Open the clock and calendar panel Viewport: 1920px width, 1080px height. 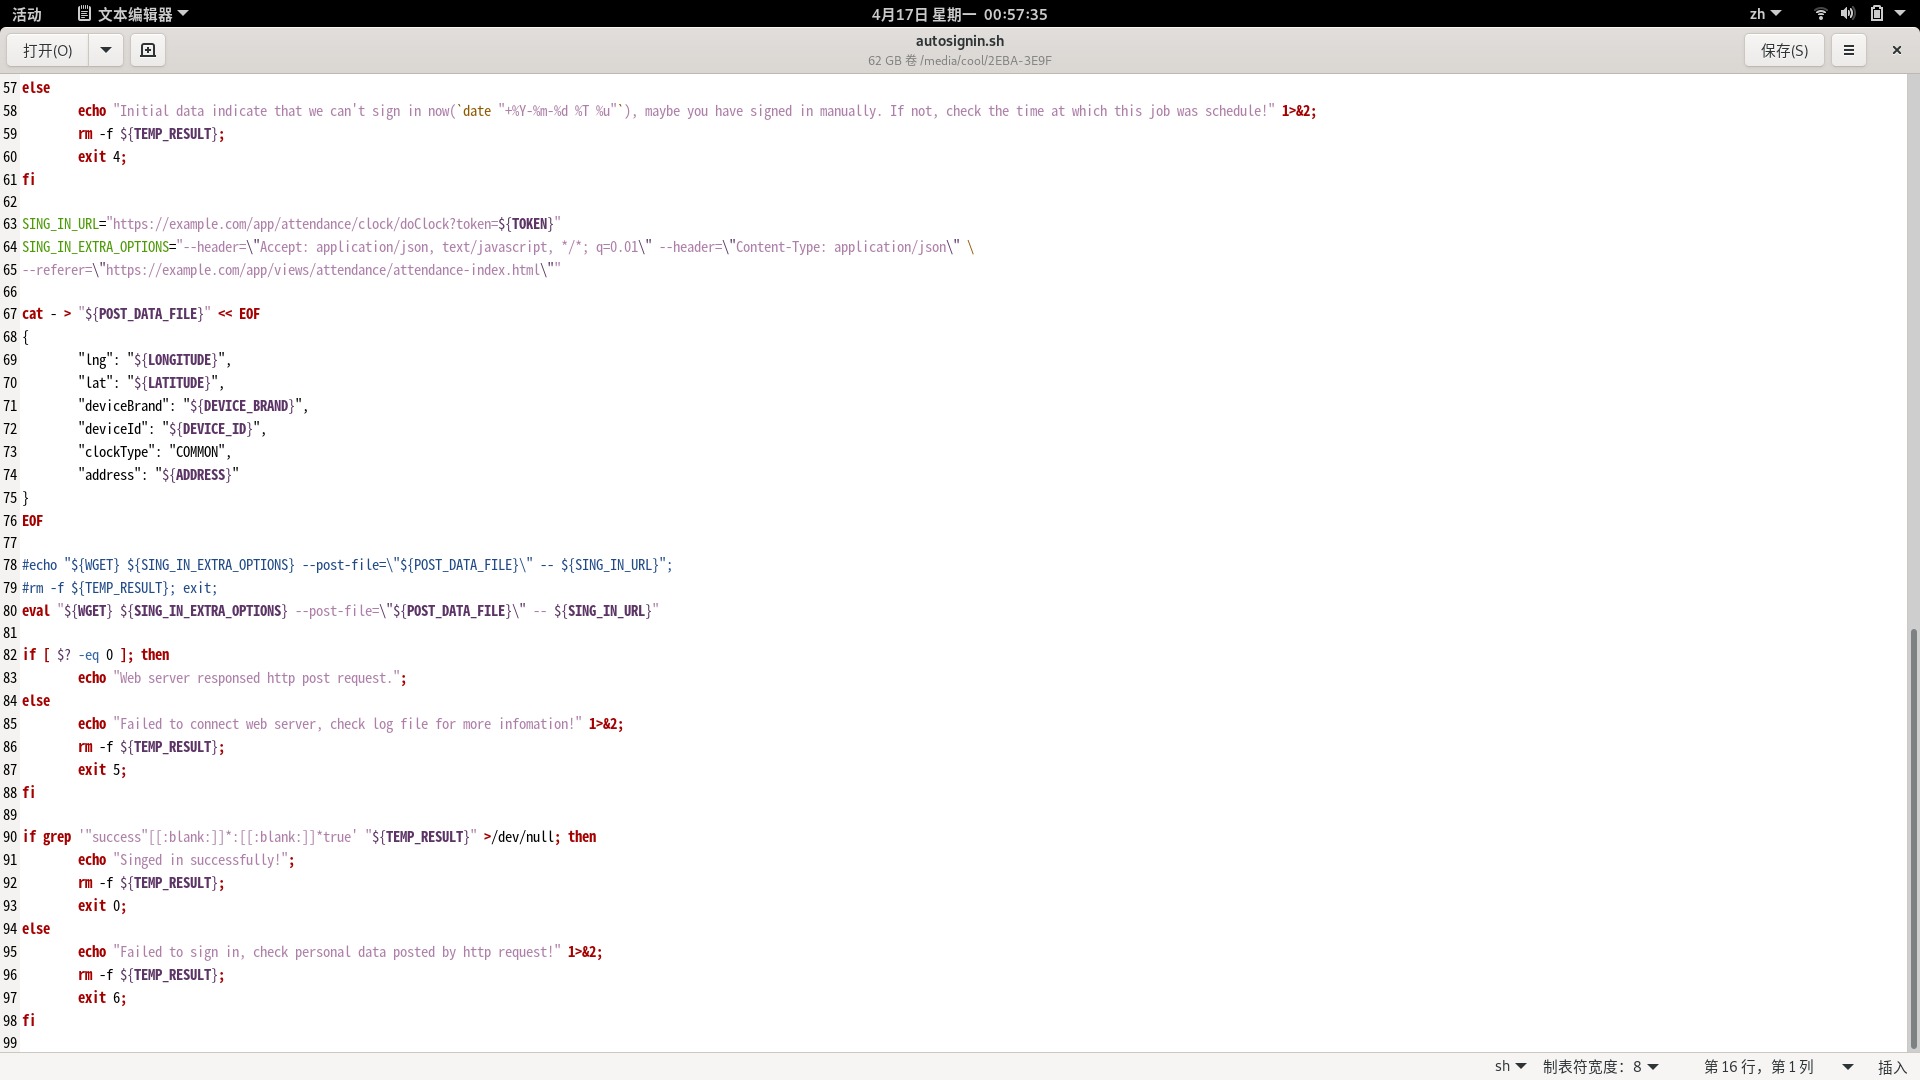click(x=959, y=14)
